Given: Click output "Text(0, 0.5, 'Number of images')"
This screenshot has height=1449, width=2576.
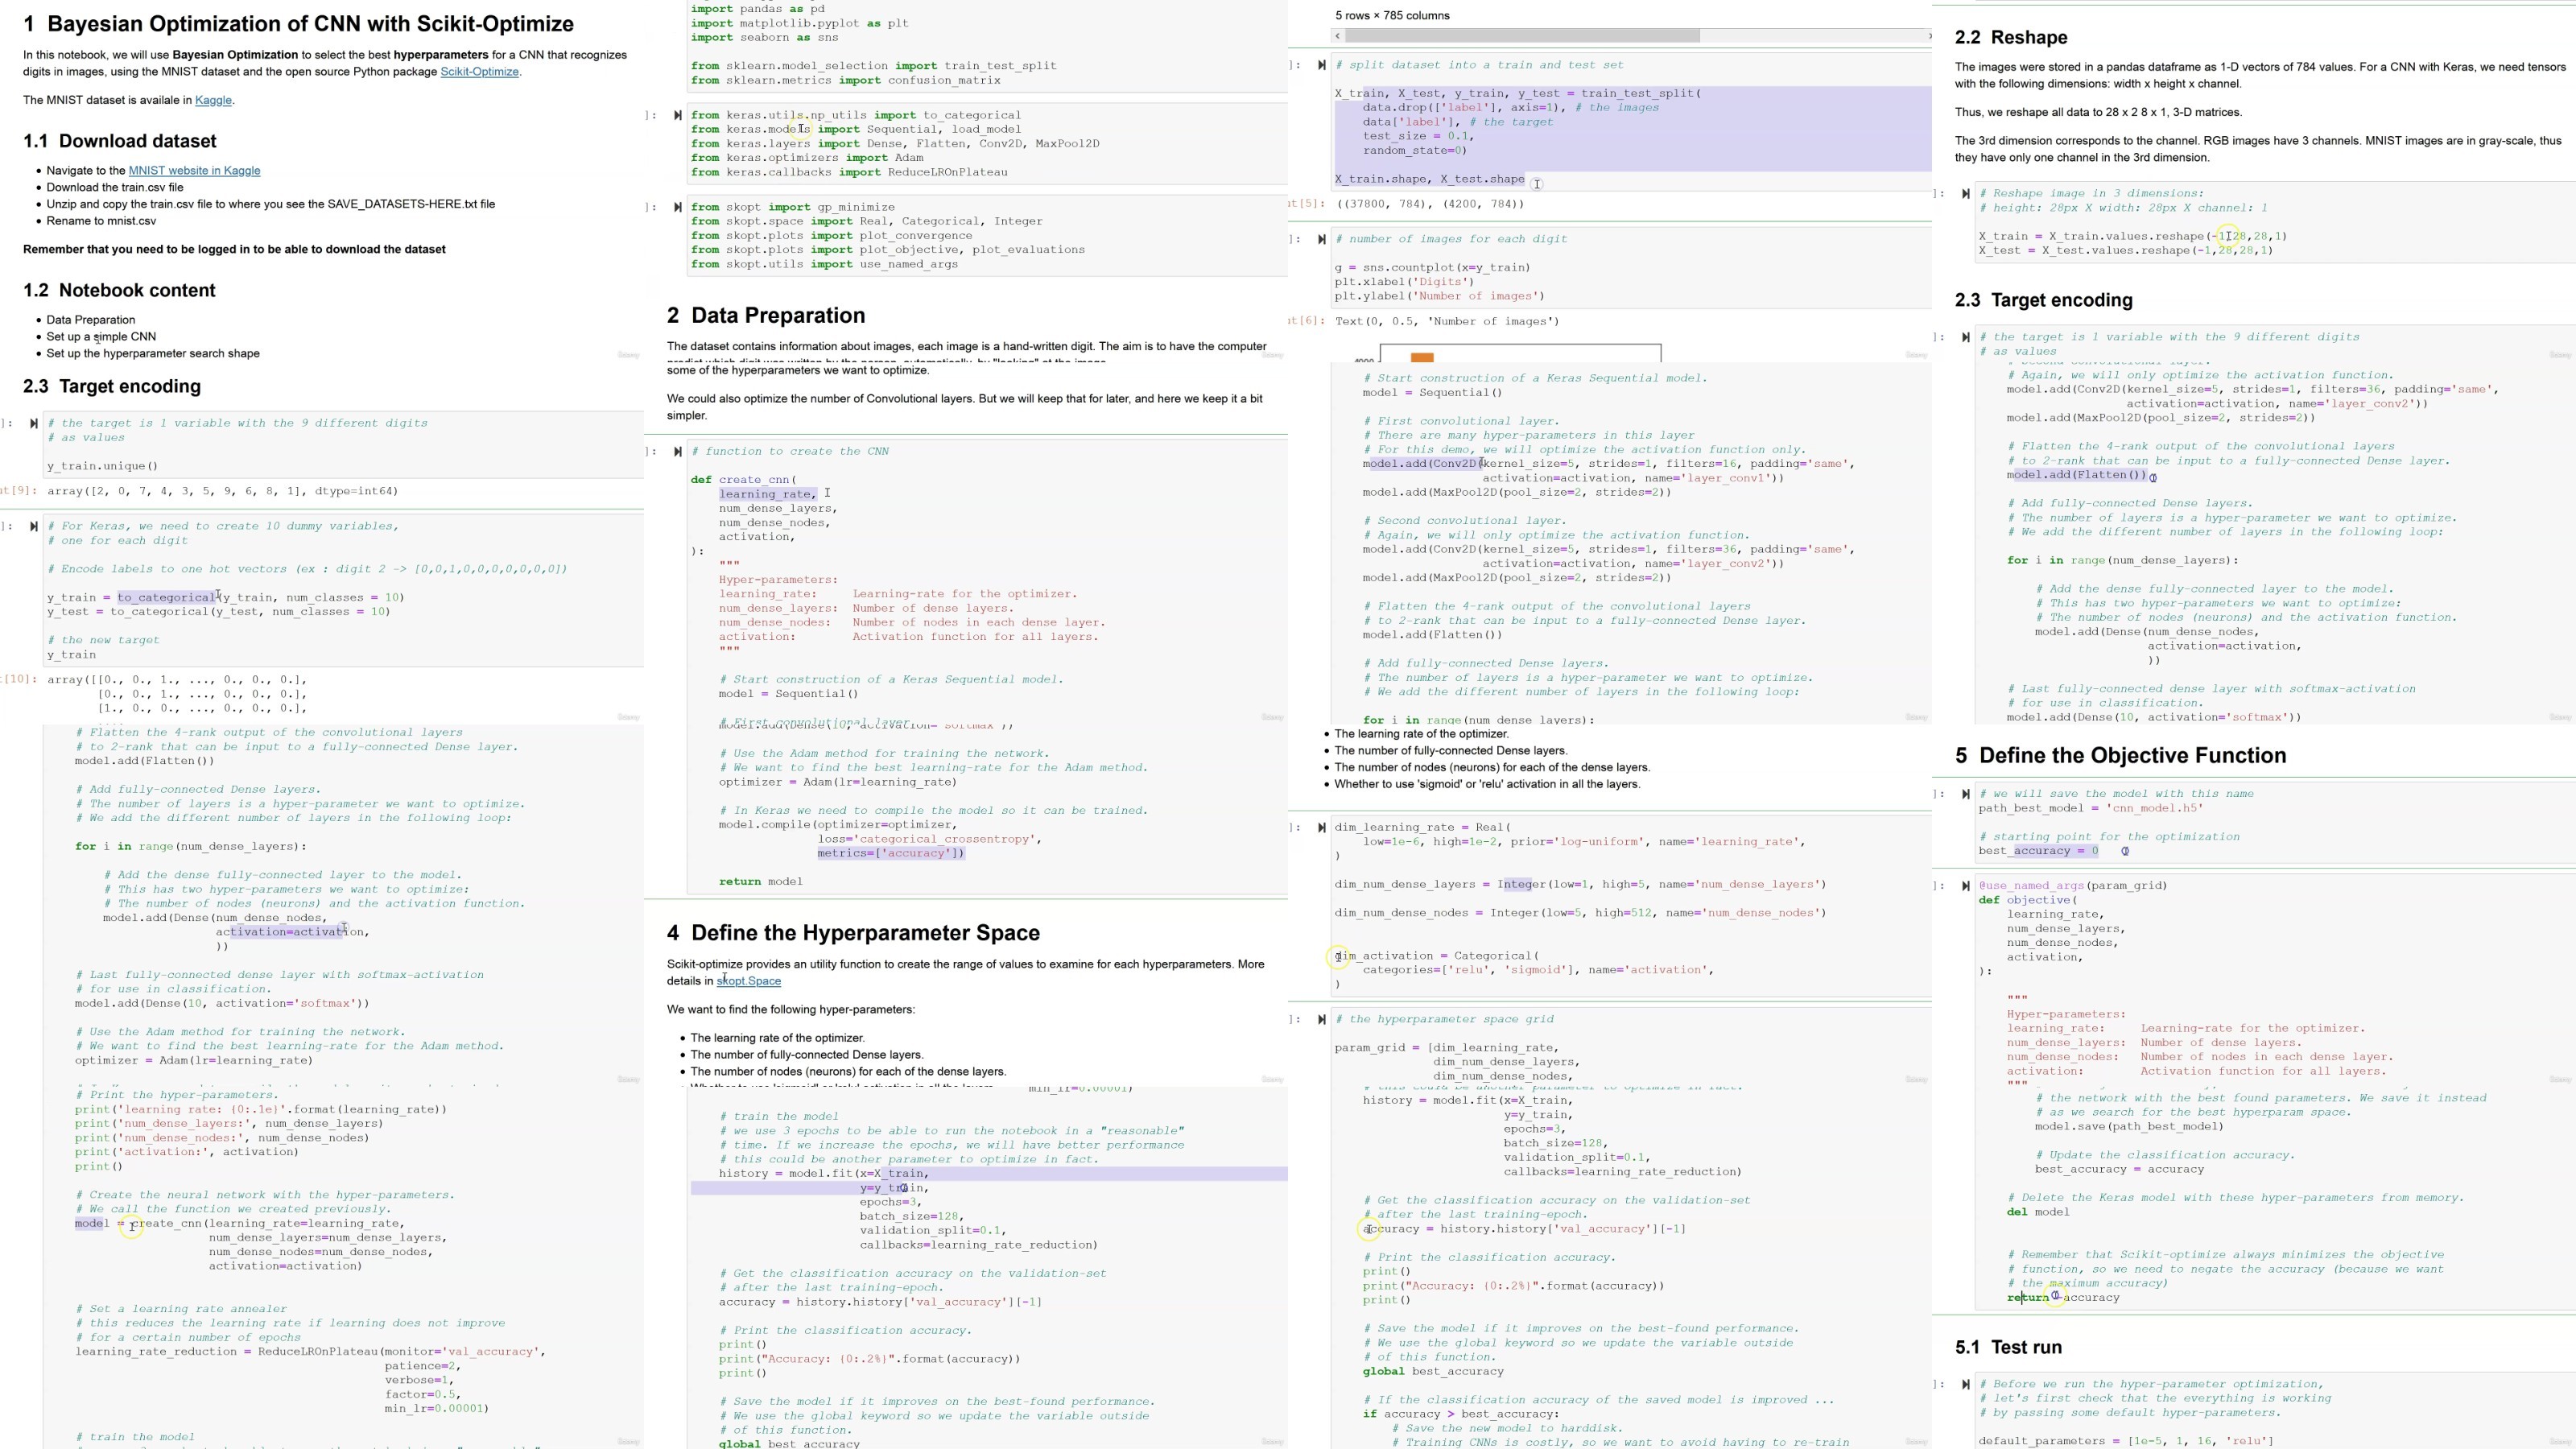Looking at the screenshot, I should click(1446, 322).
